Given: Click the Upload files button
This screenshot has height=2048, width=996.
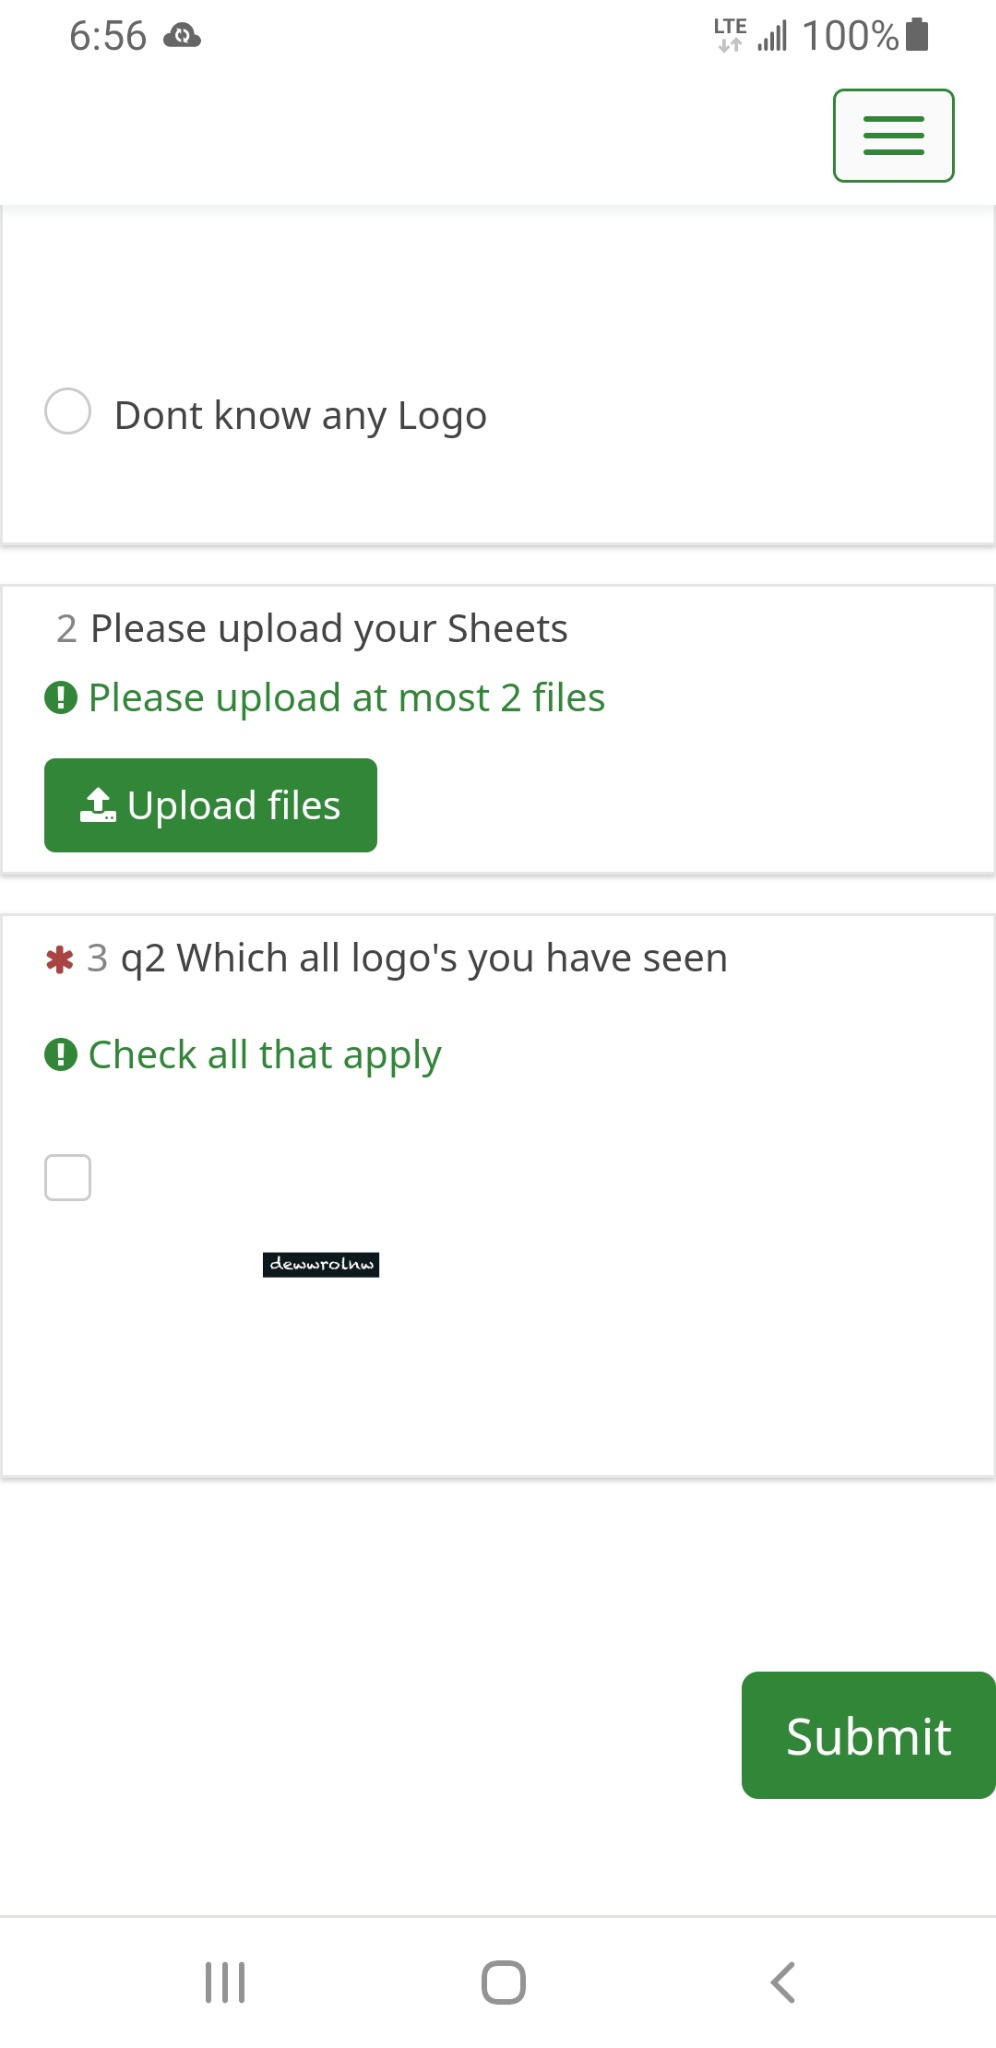Looking at the screenshot, I should click(x=210, y=805).
